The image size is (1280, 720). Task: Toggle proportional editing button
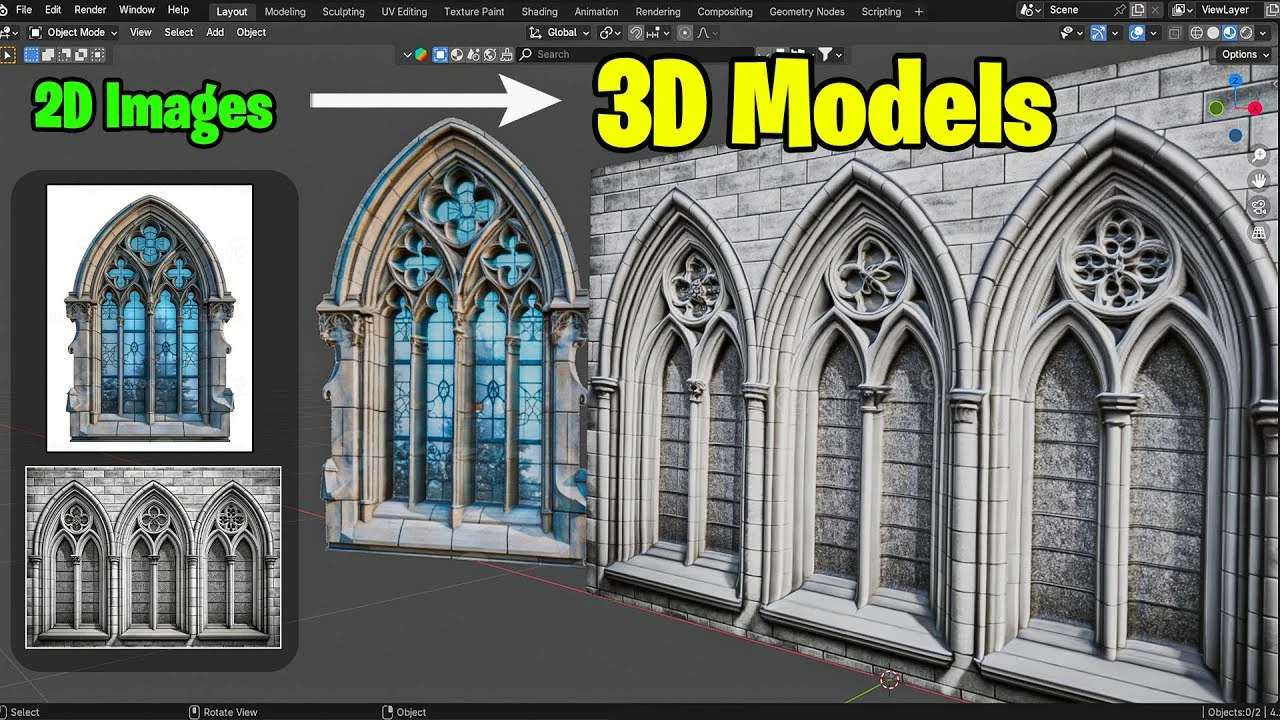[x=685, y=33]
